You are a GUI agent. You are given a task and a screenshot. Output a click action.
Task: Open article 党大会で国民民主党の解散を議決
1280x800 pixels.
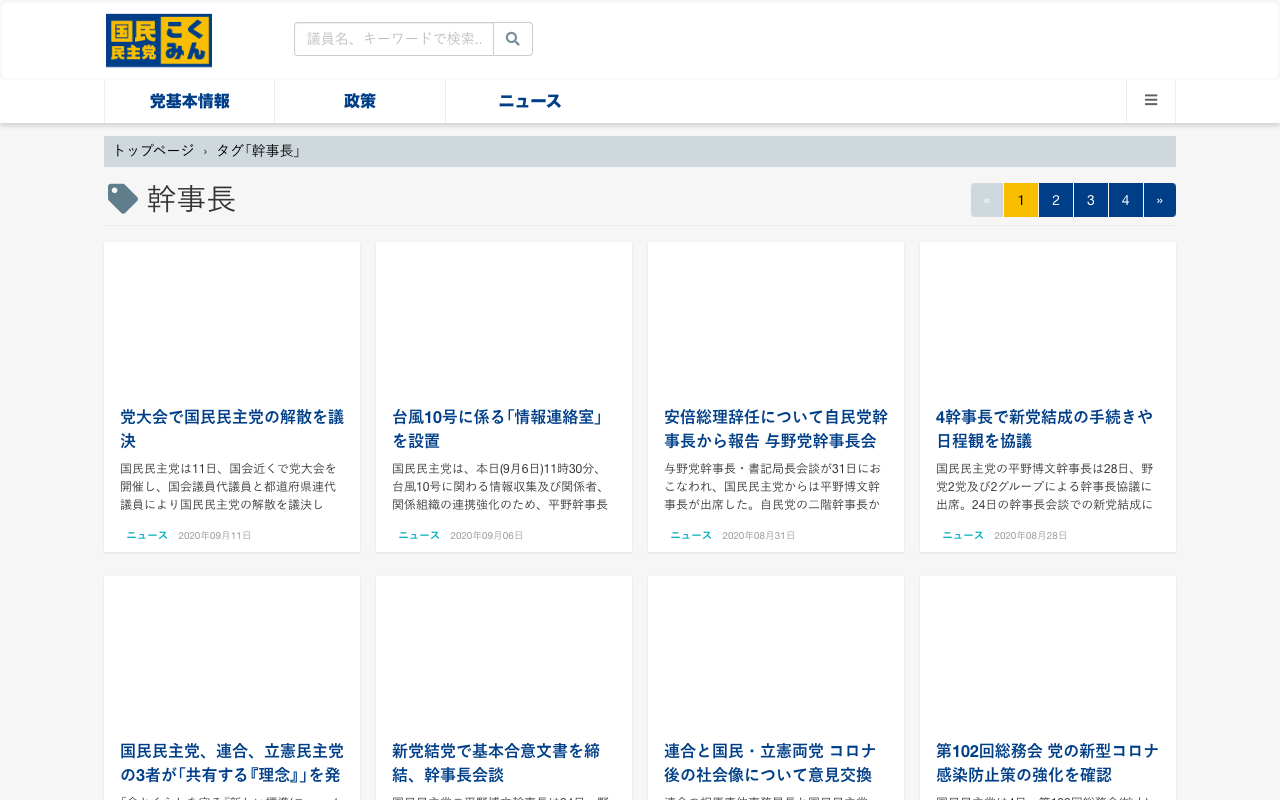[x=232, y=429]
